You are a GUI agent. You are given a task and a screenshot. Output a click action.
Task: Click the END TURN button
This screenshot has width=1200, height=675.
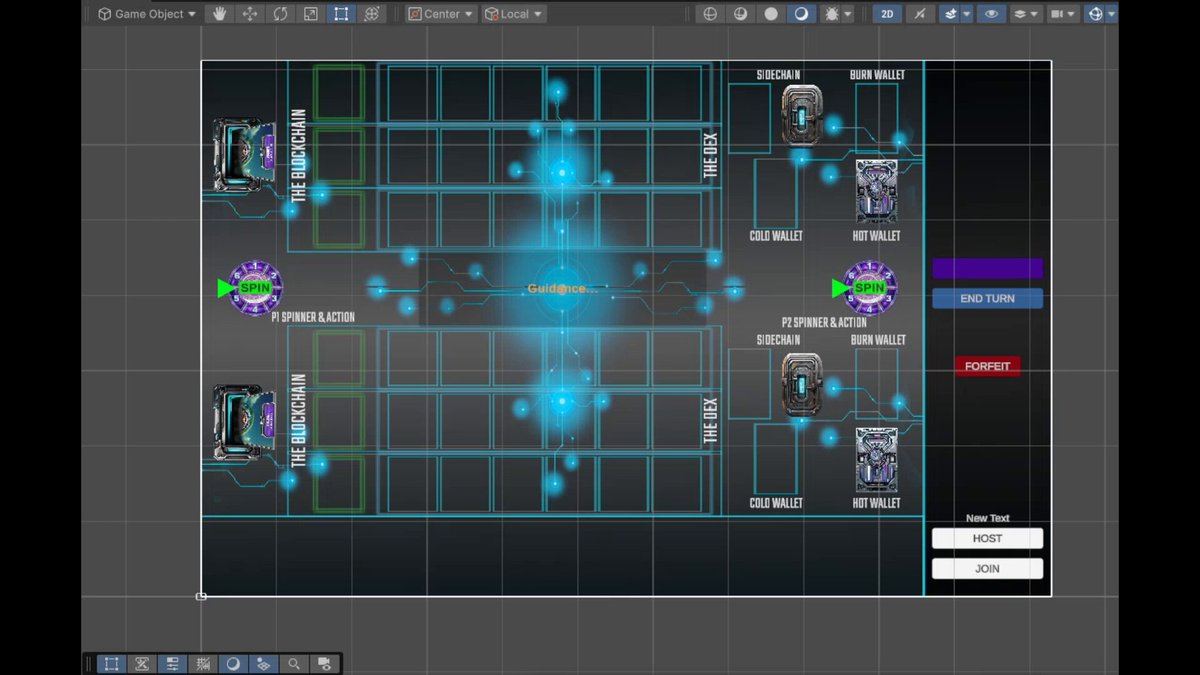click(x=987, y=298)
